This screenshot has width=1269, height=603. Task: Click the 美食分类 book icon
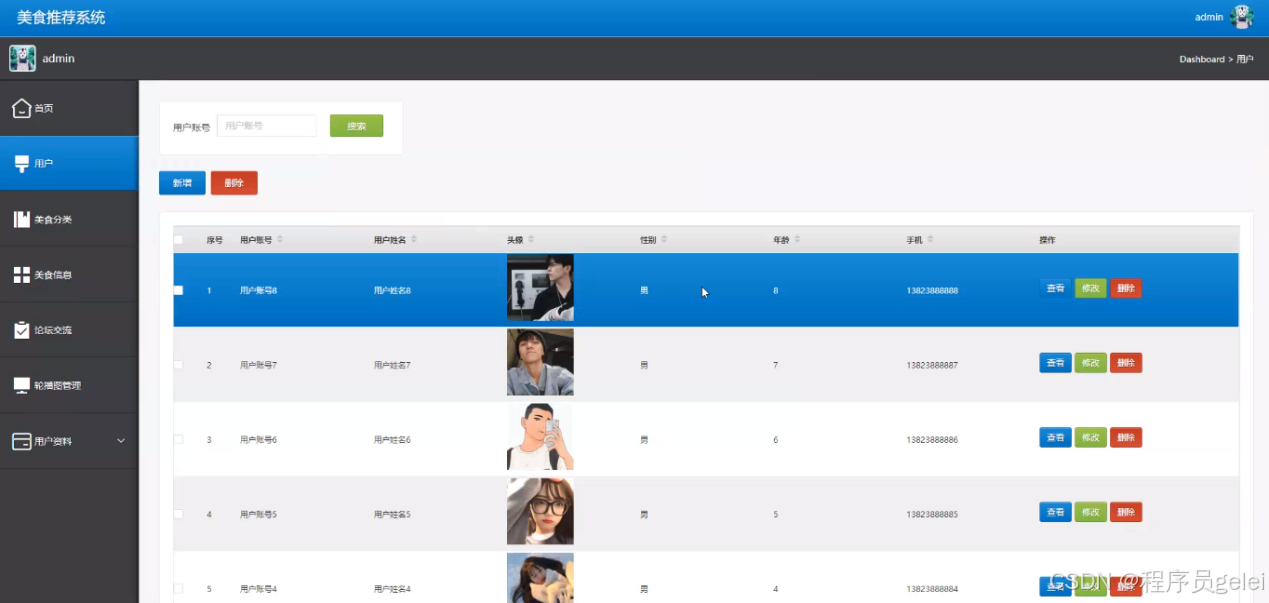point(21,219)
